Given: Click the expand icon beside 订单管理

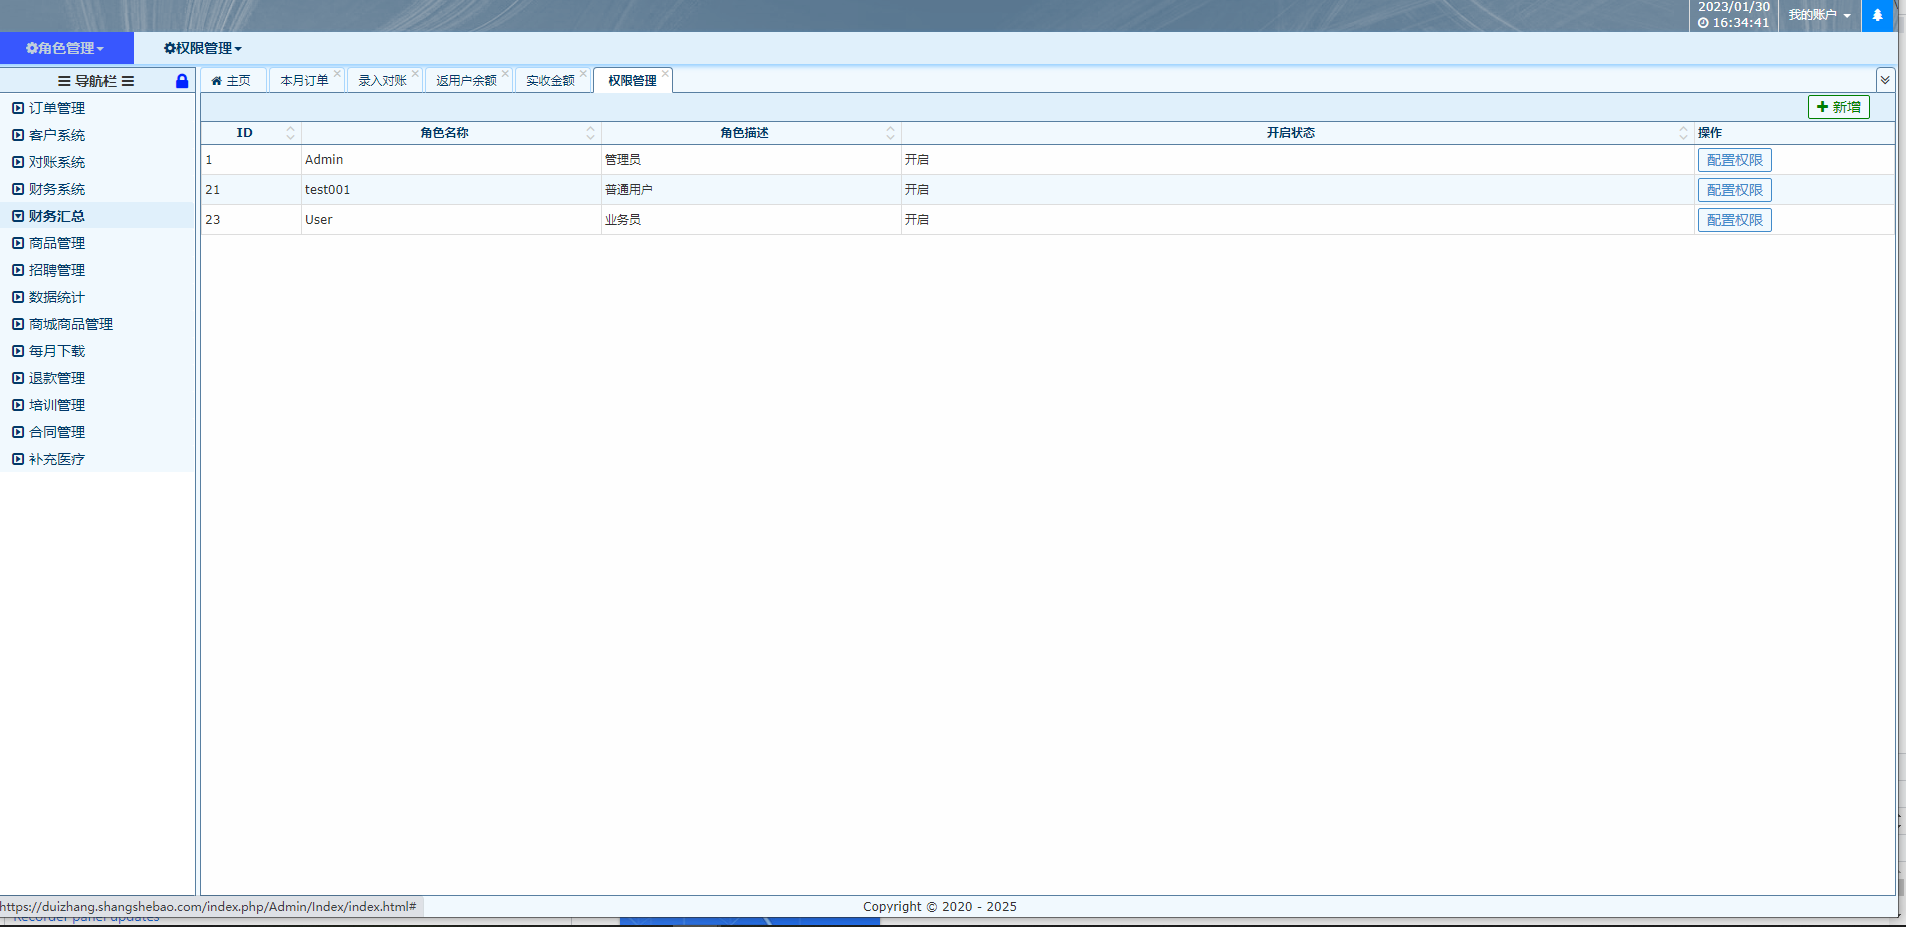Looking at the screenshot, I should (x=18, y=108).
